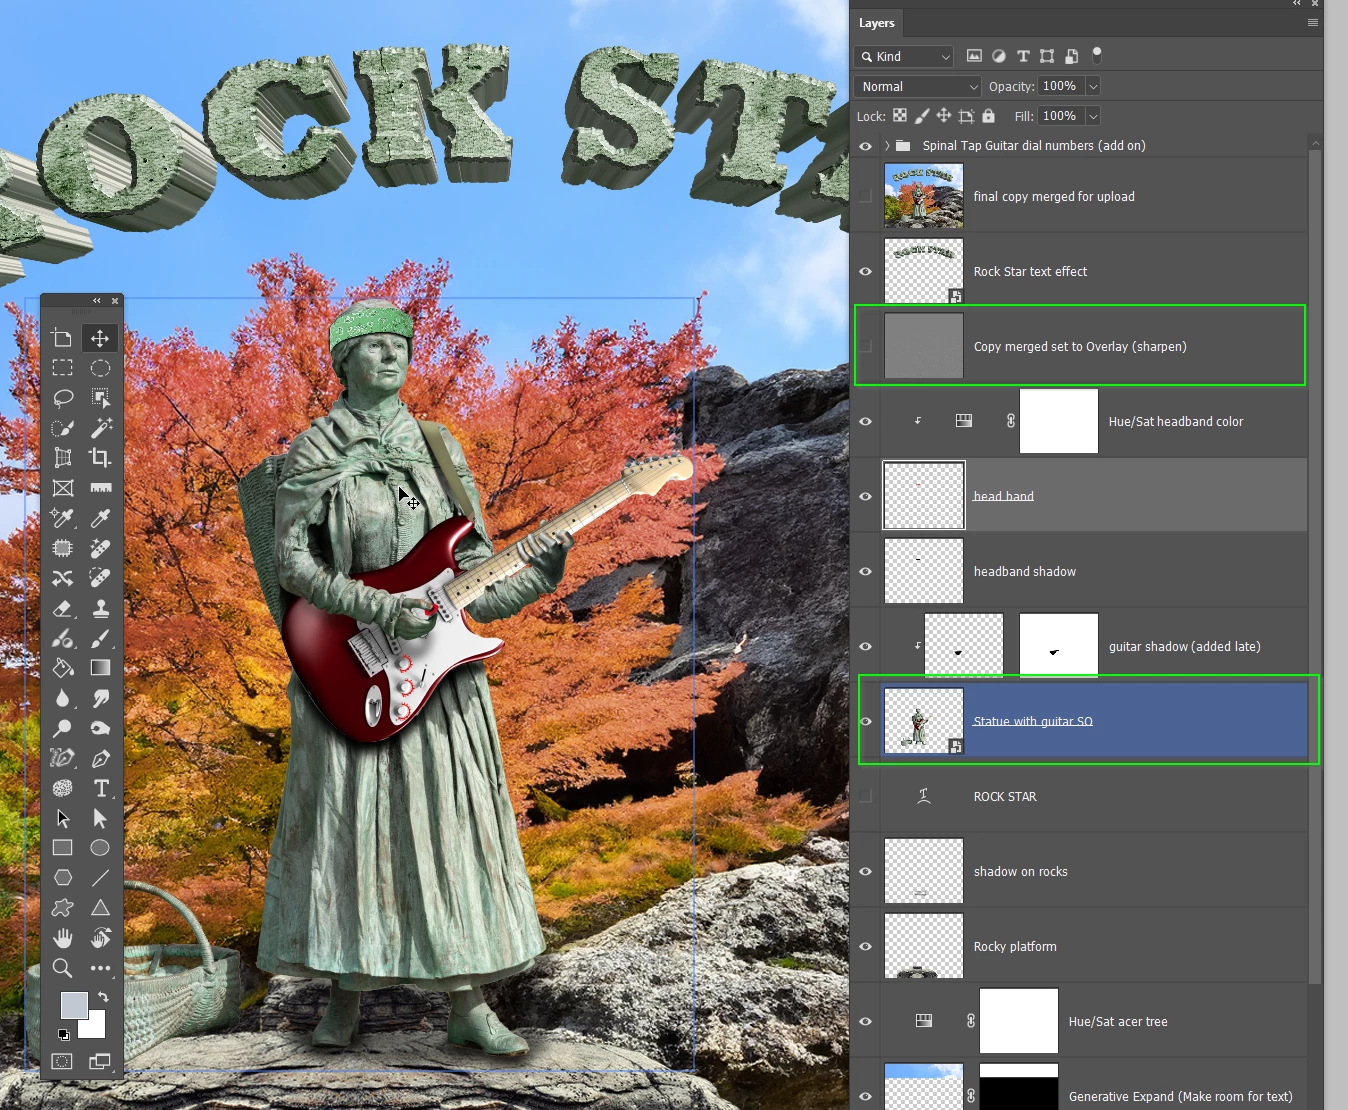Open the Kind filter dropdown

[x=904, y=57]
